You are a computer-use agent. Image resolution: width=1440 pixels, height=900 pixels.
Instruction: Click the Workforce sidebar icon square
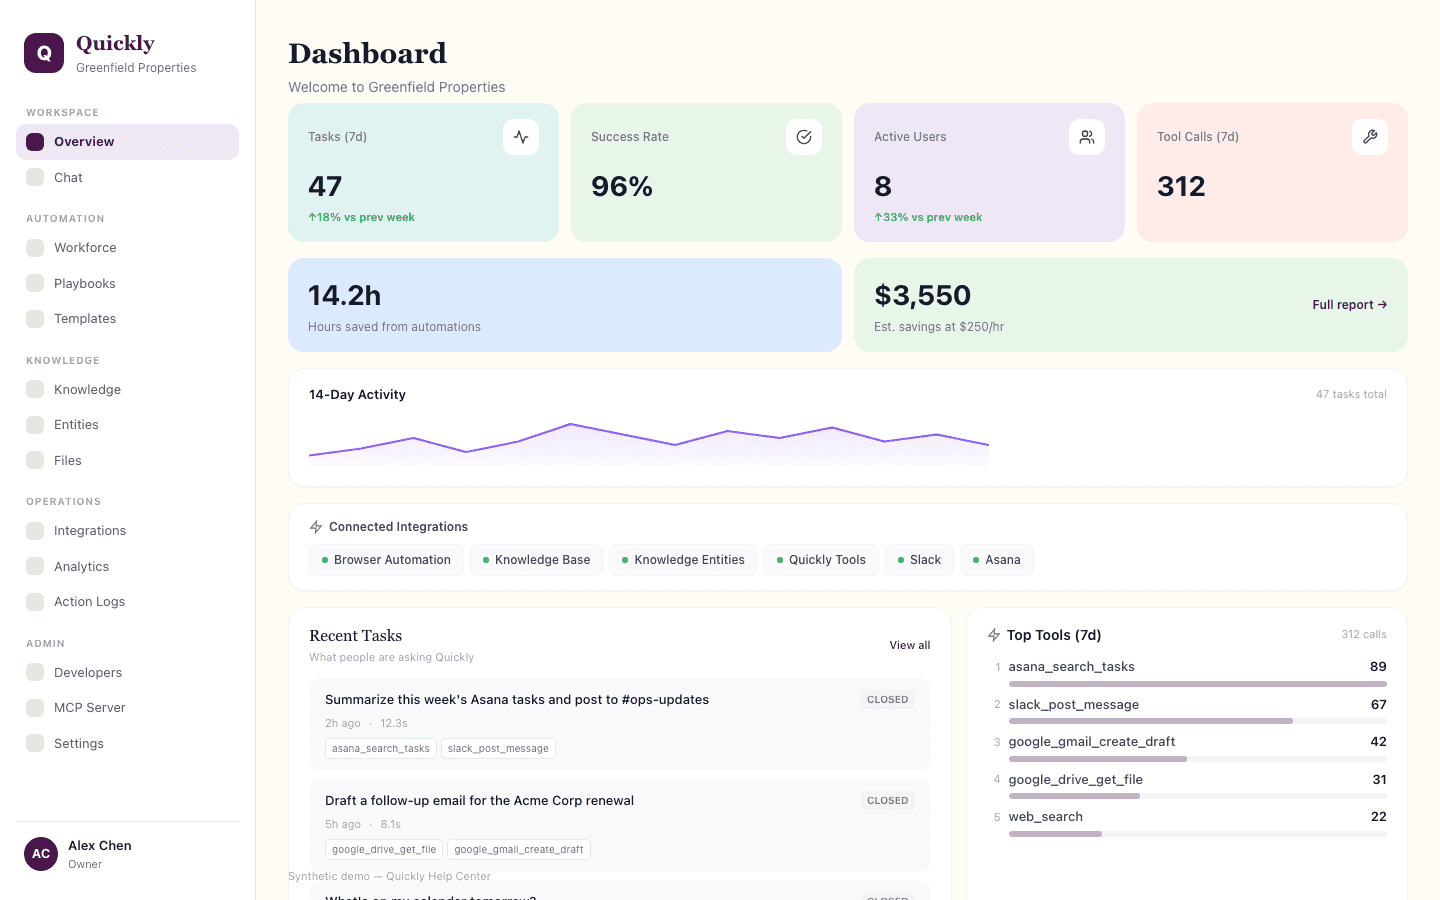pyautogui.click(x=35, y=248)
